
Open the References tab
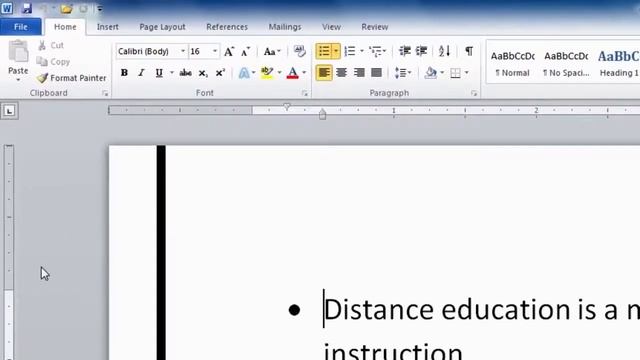[x=227, y=27]
